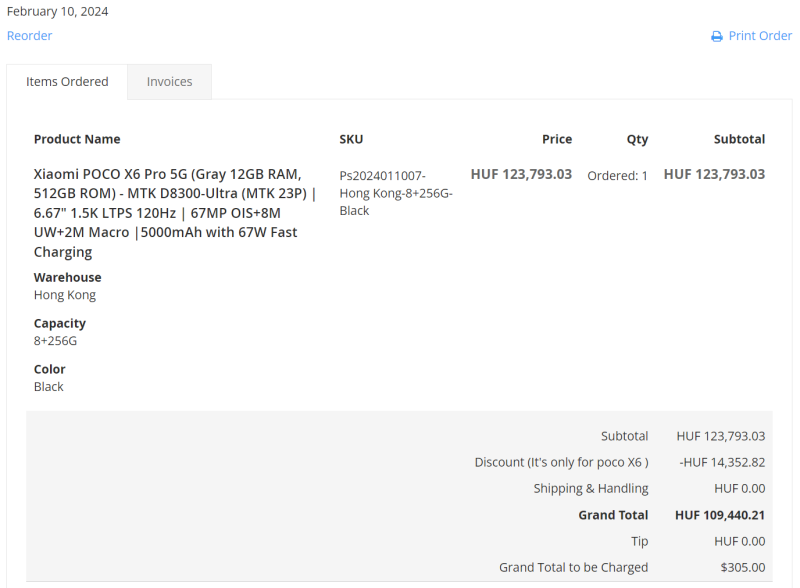
Task: Click the Qty column header
Action: [x=637, y=139]
